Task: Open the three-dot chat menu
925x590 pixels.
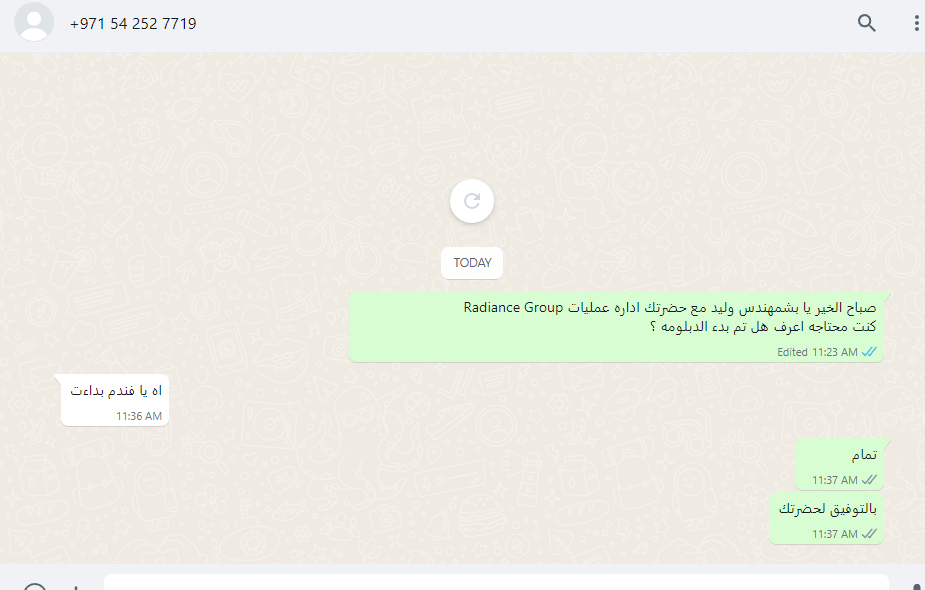Action: 916,23
